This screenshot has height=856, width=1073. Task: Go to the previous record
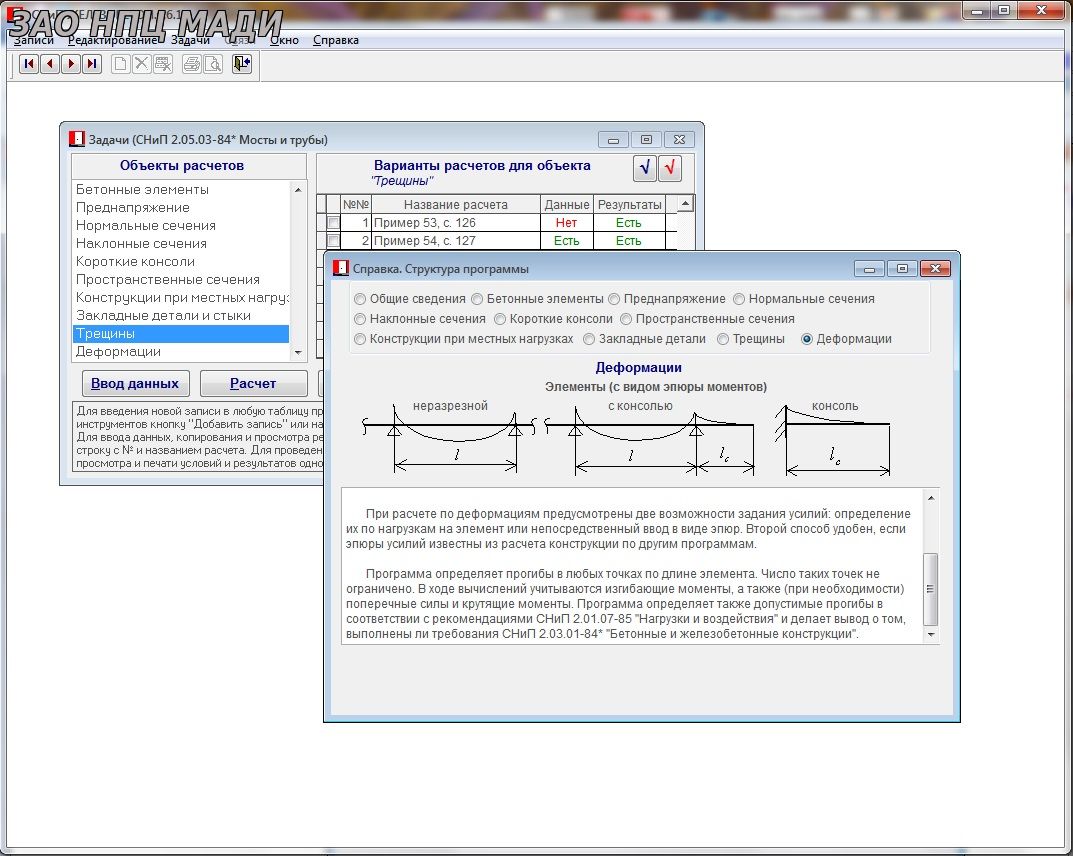coord(50,64)
